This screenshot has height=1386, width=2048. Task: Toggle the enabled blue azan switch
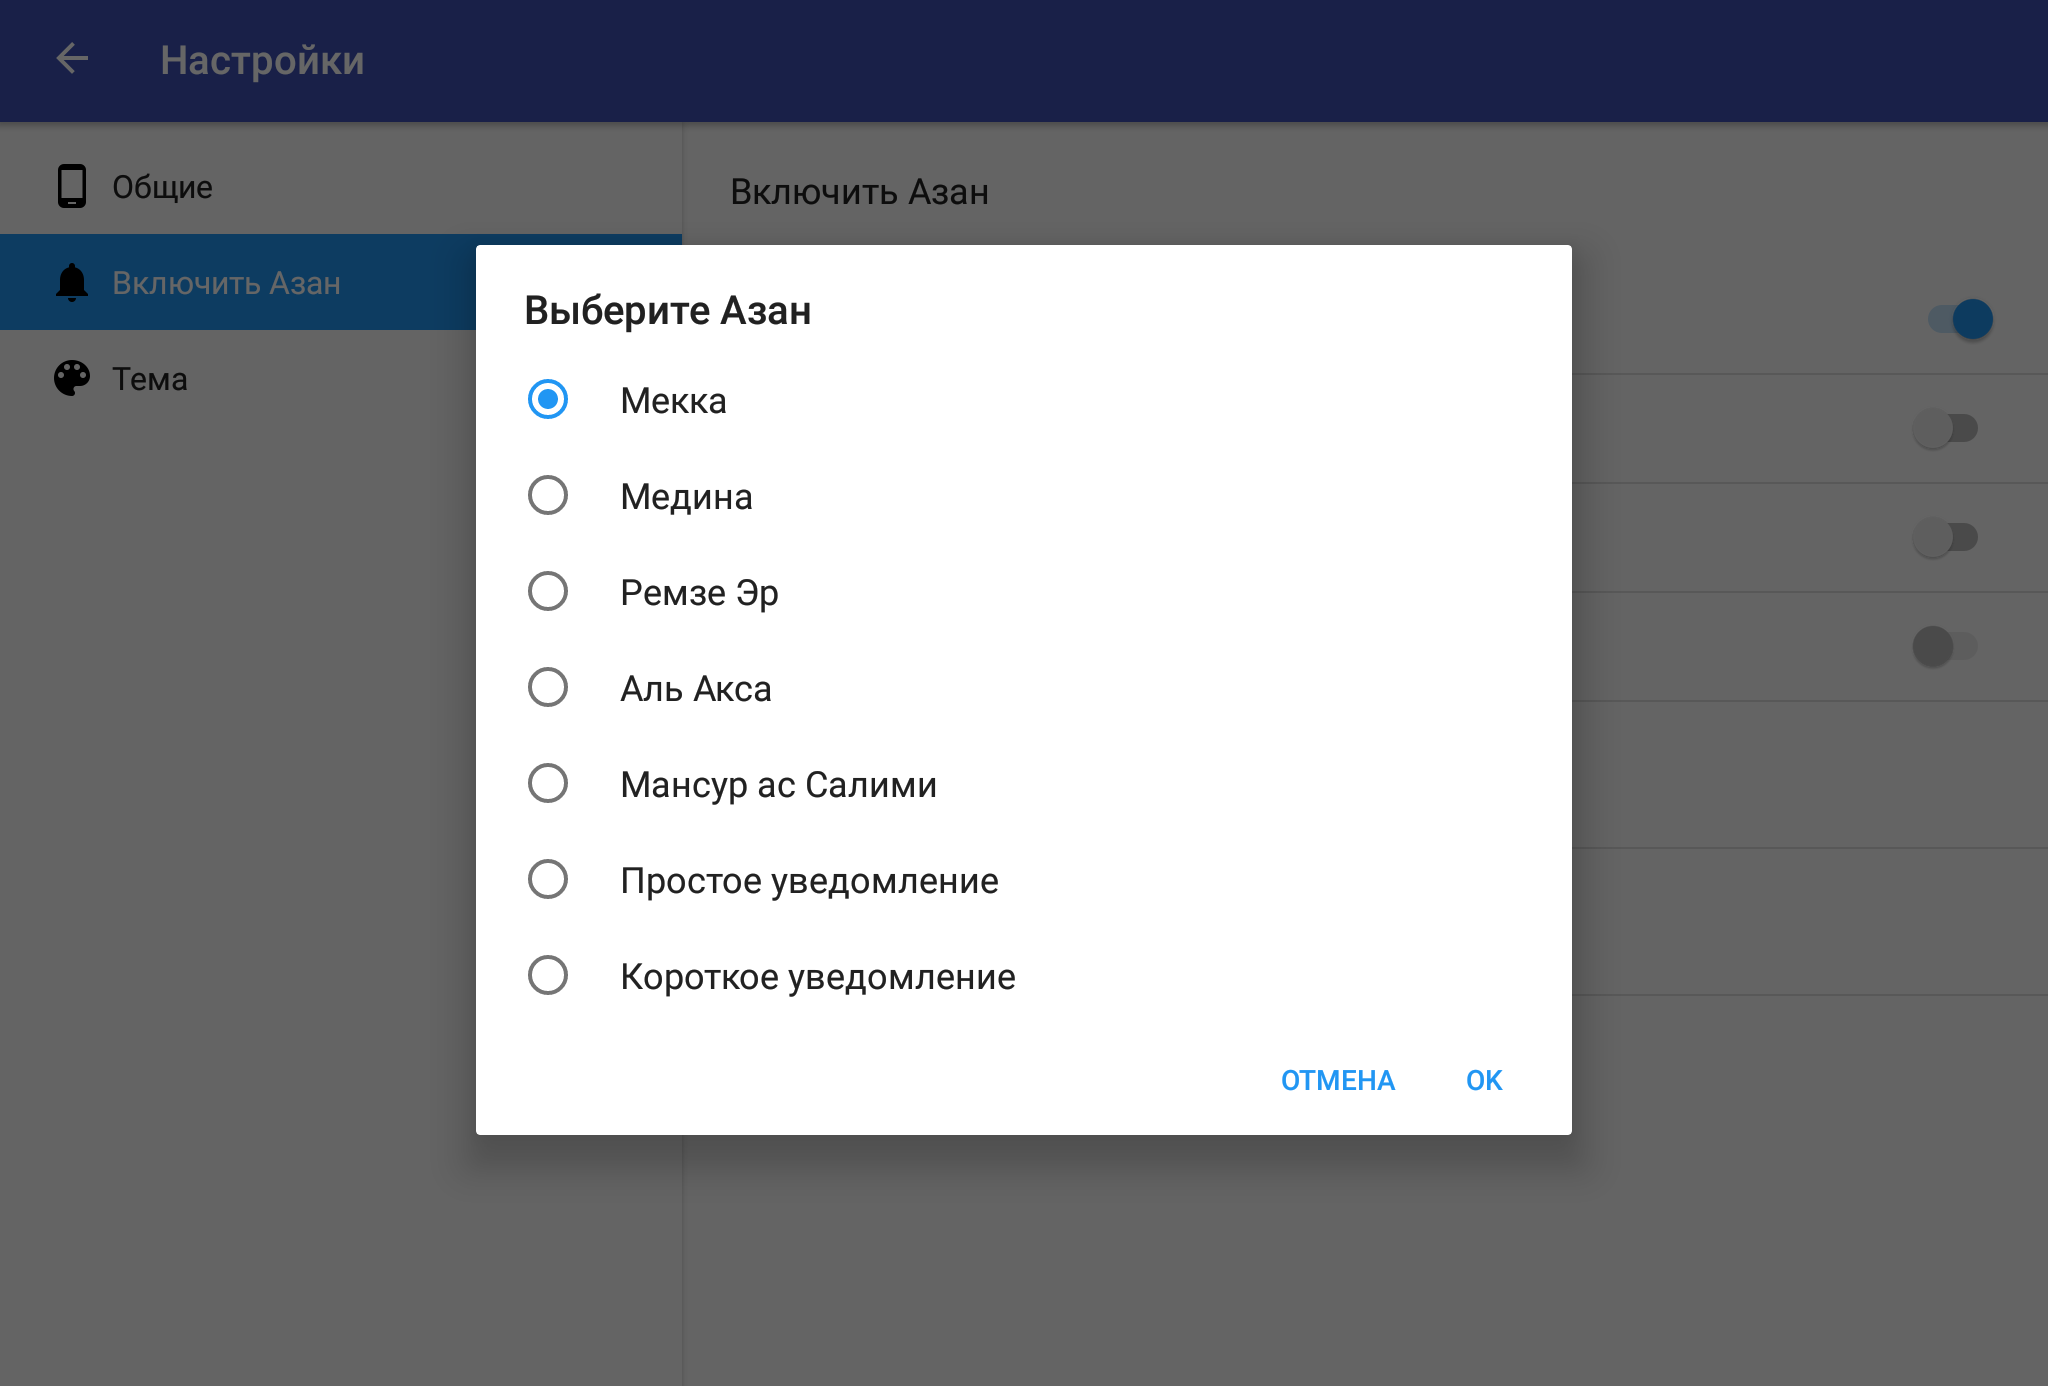tap(1960, 320)
